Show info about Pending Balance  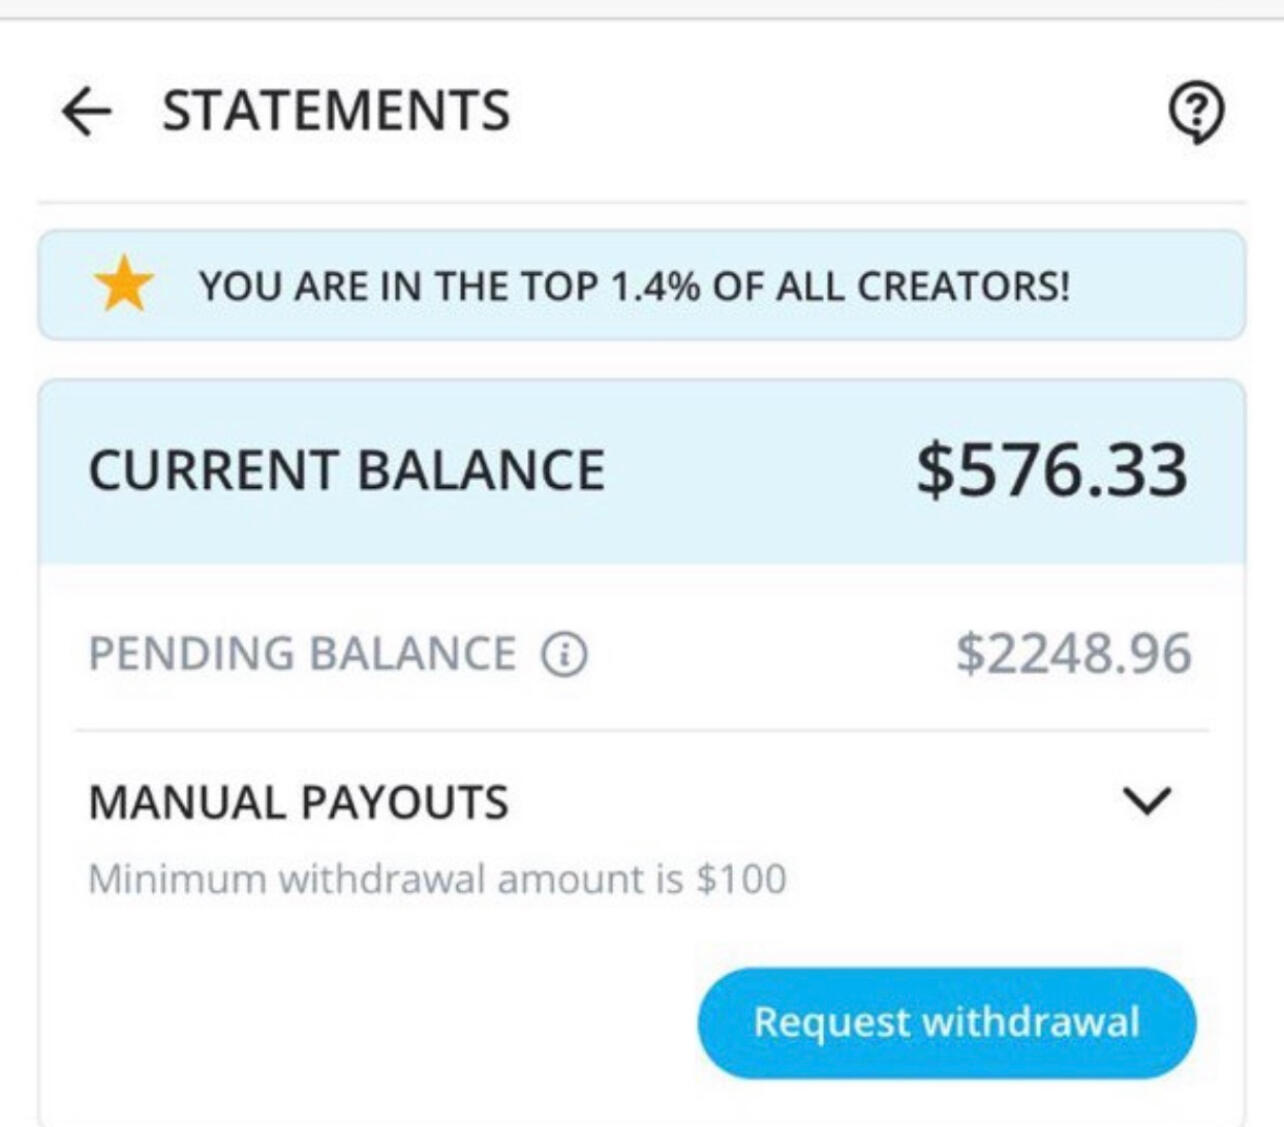tap(564, 655)
